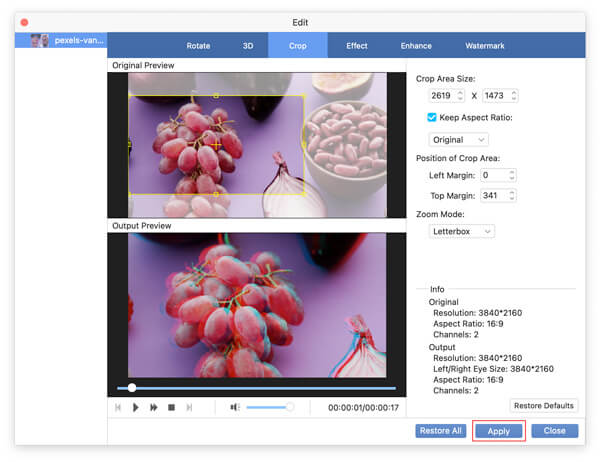Select the Crop tab
The width and height of the screenshot is (600, 462).
click(298, 45)
